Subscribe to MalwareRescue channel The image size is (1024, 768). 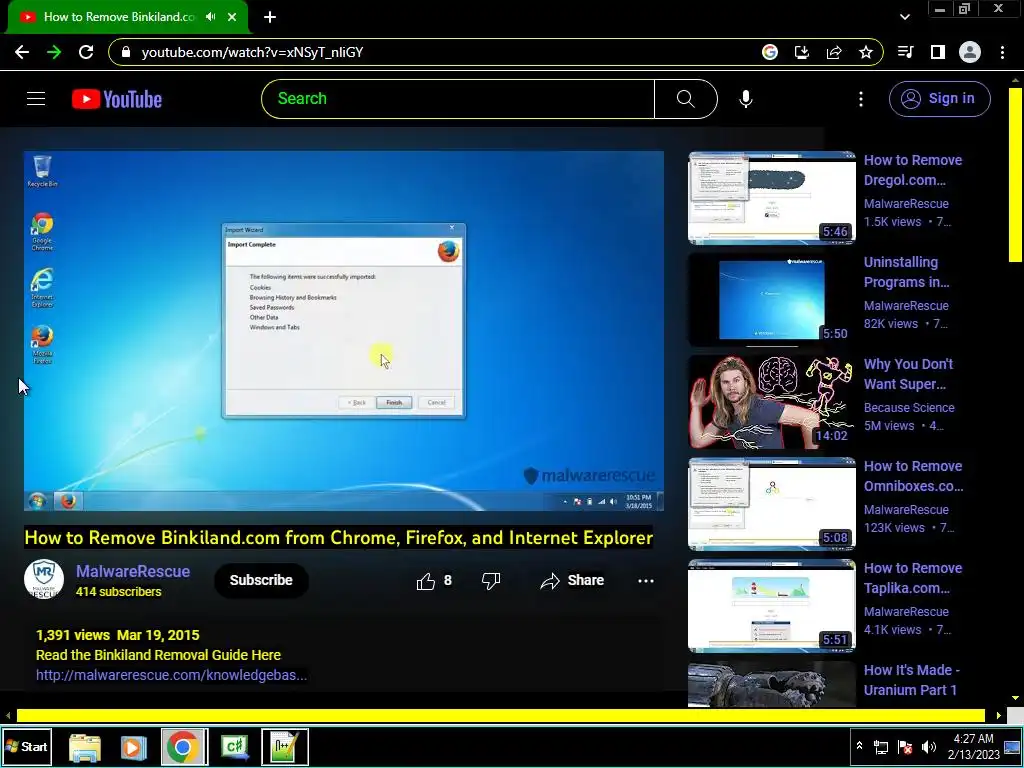tap(261, 580)
